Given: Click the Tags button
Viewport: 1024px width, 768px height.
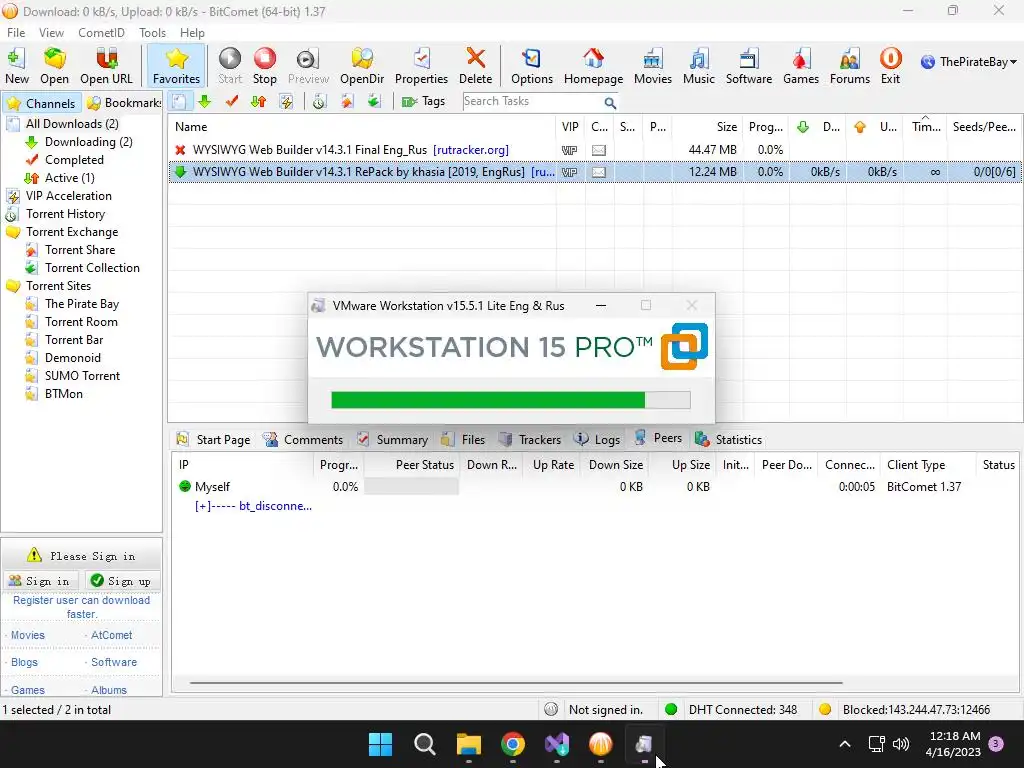Looking at the screenshot, I should coord(423,101).
